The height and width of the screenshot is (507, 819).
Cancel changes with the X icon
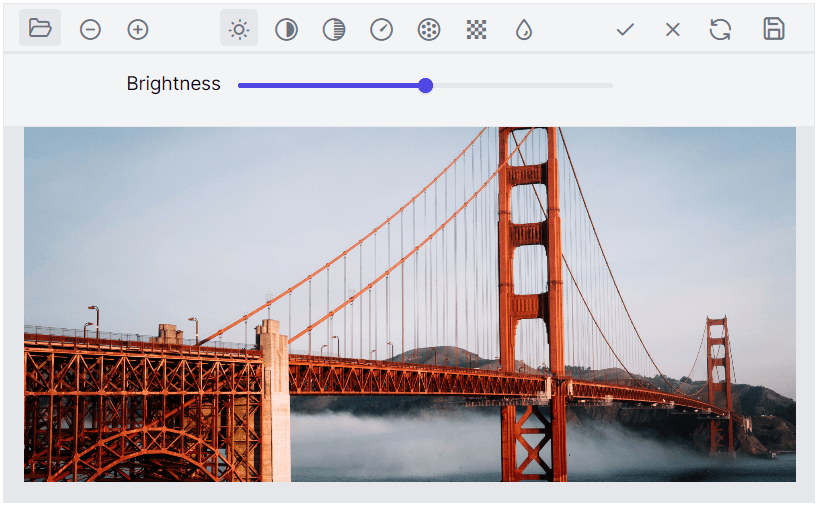(673, 30)
